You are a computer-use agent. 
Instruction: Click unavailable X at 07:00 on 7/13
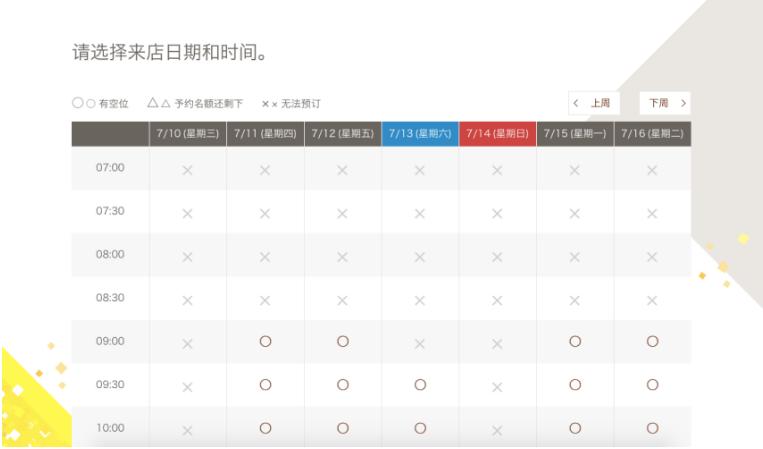point(419,170)
